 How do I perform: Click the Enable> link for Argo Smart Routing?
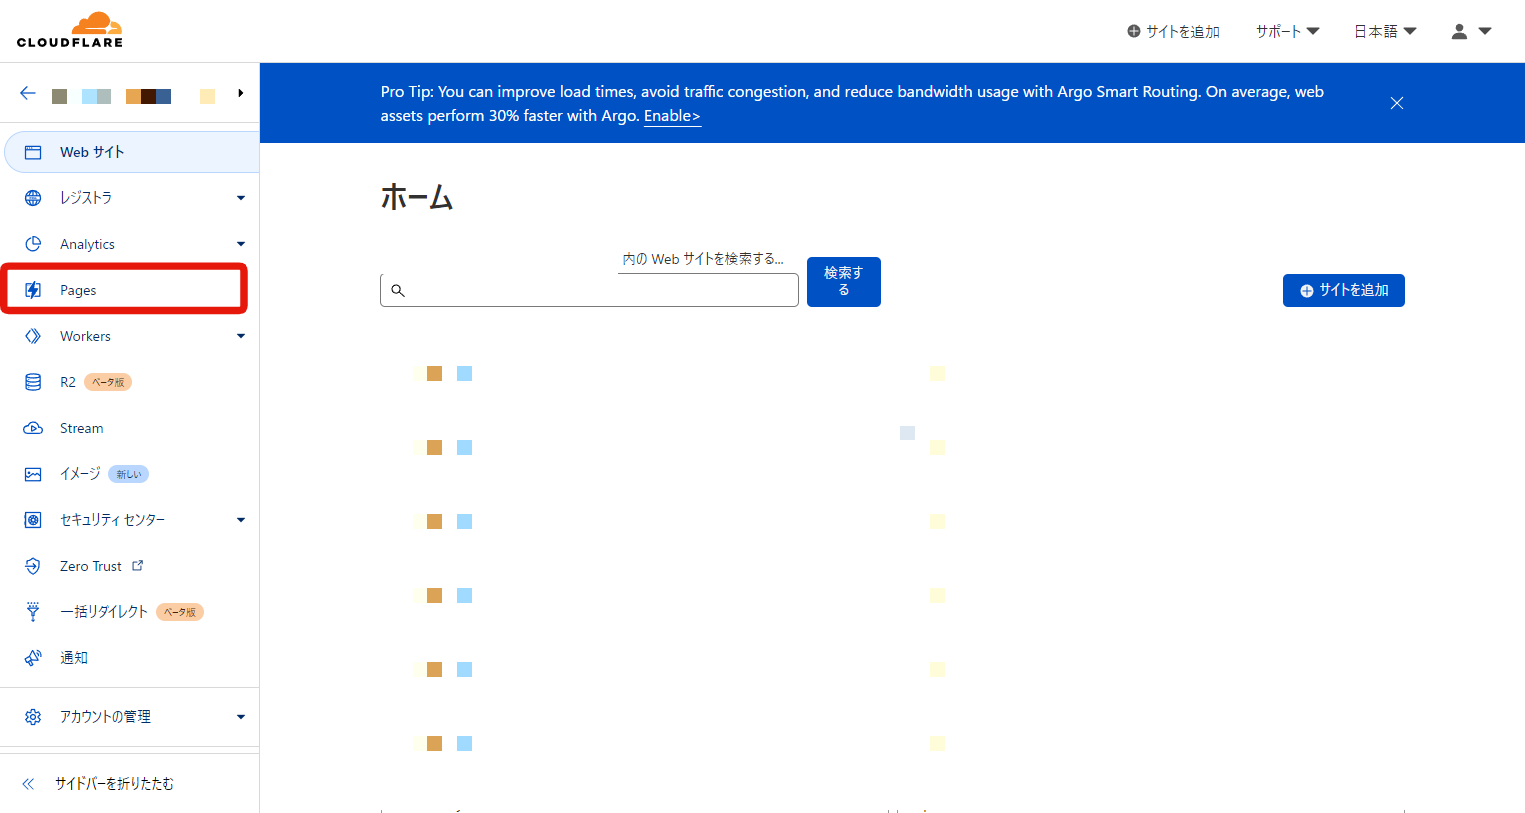[x=671, y=115]
